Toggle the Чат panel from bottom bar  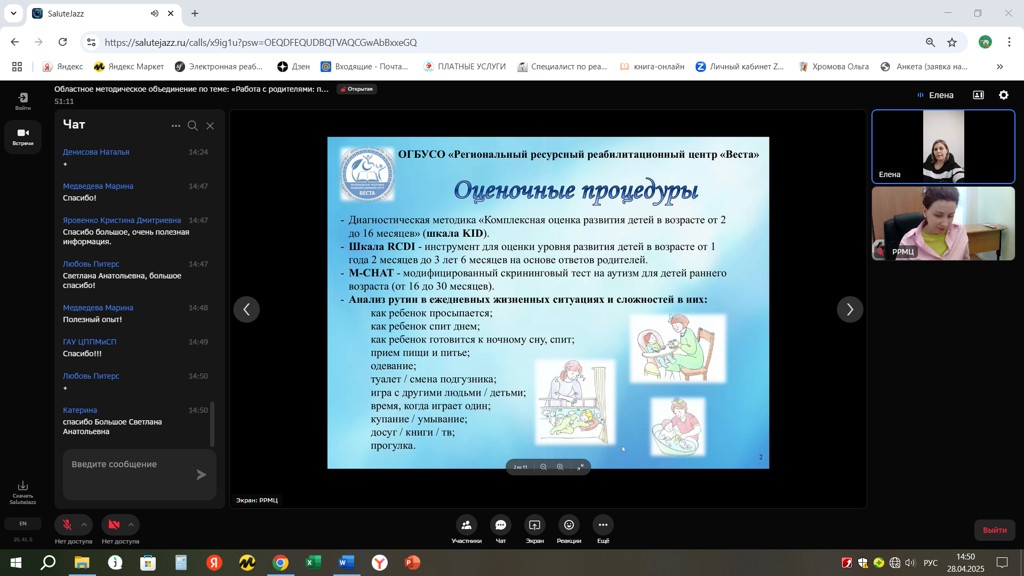point(500,525)
